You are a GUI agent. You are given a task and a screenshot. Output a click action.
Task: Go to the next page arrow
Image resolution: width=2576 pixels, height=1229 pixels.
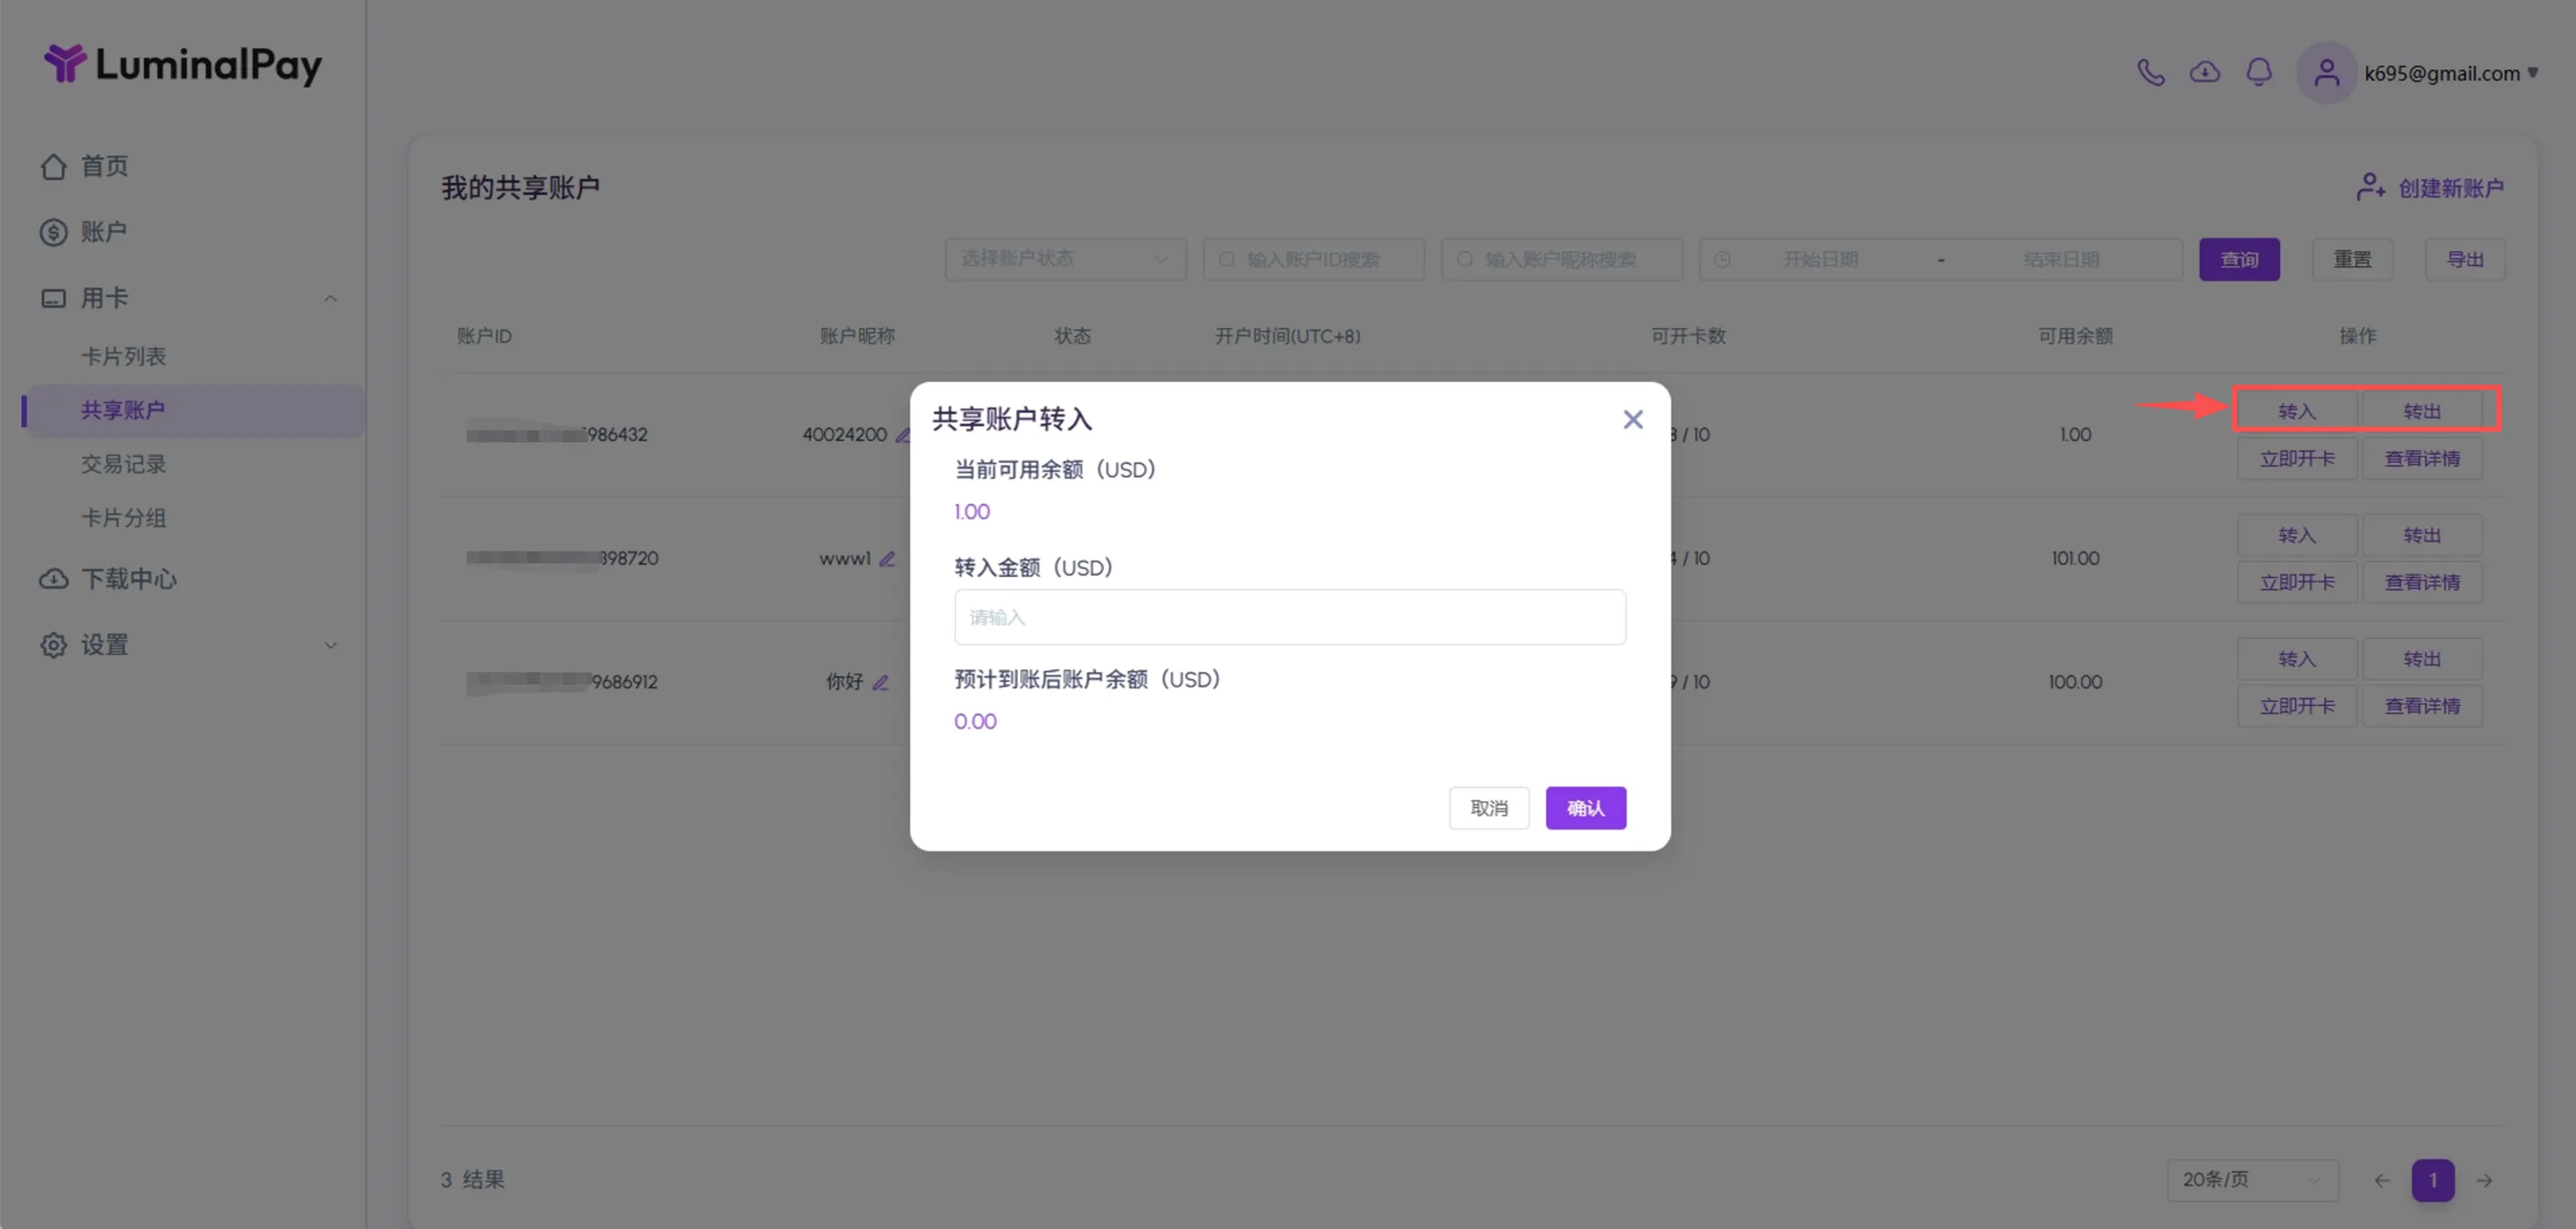[2484, 1180]
